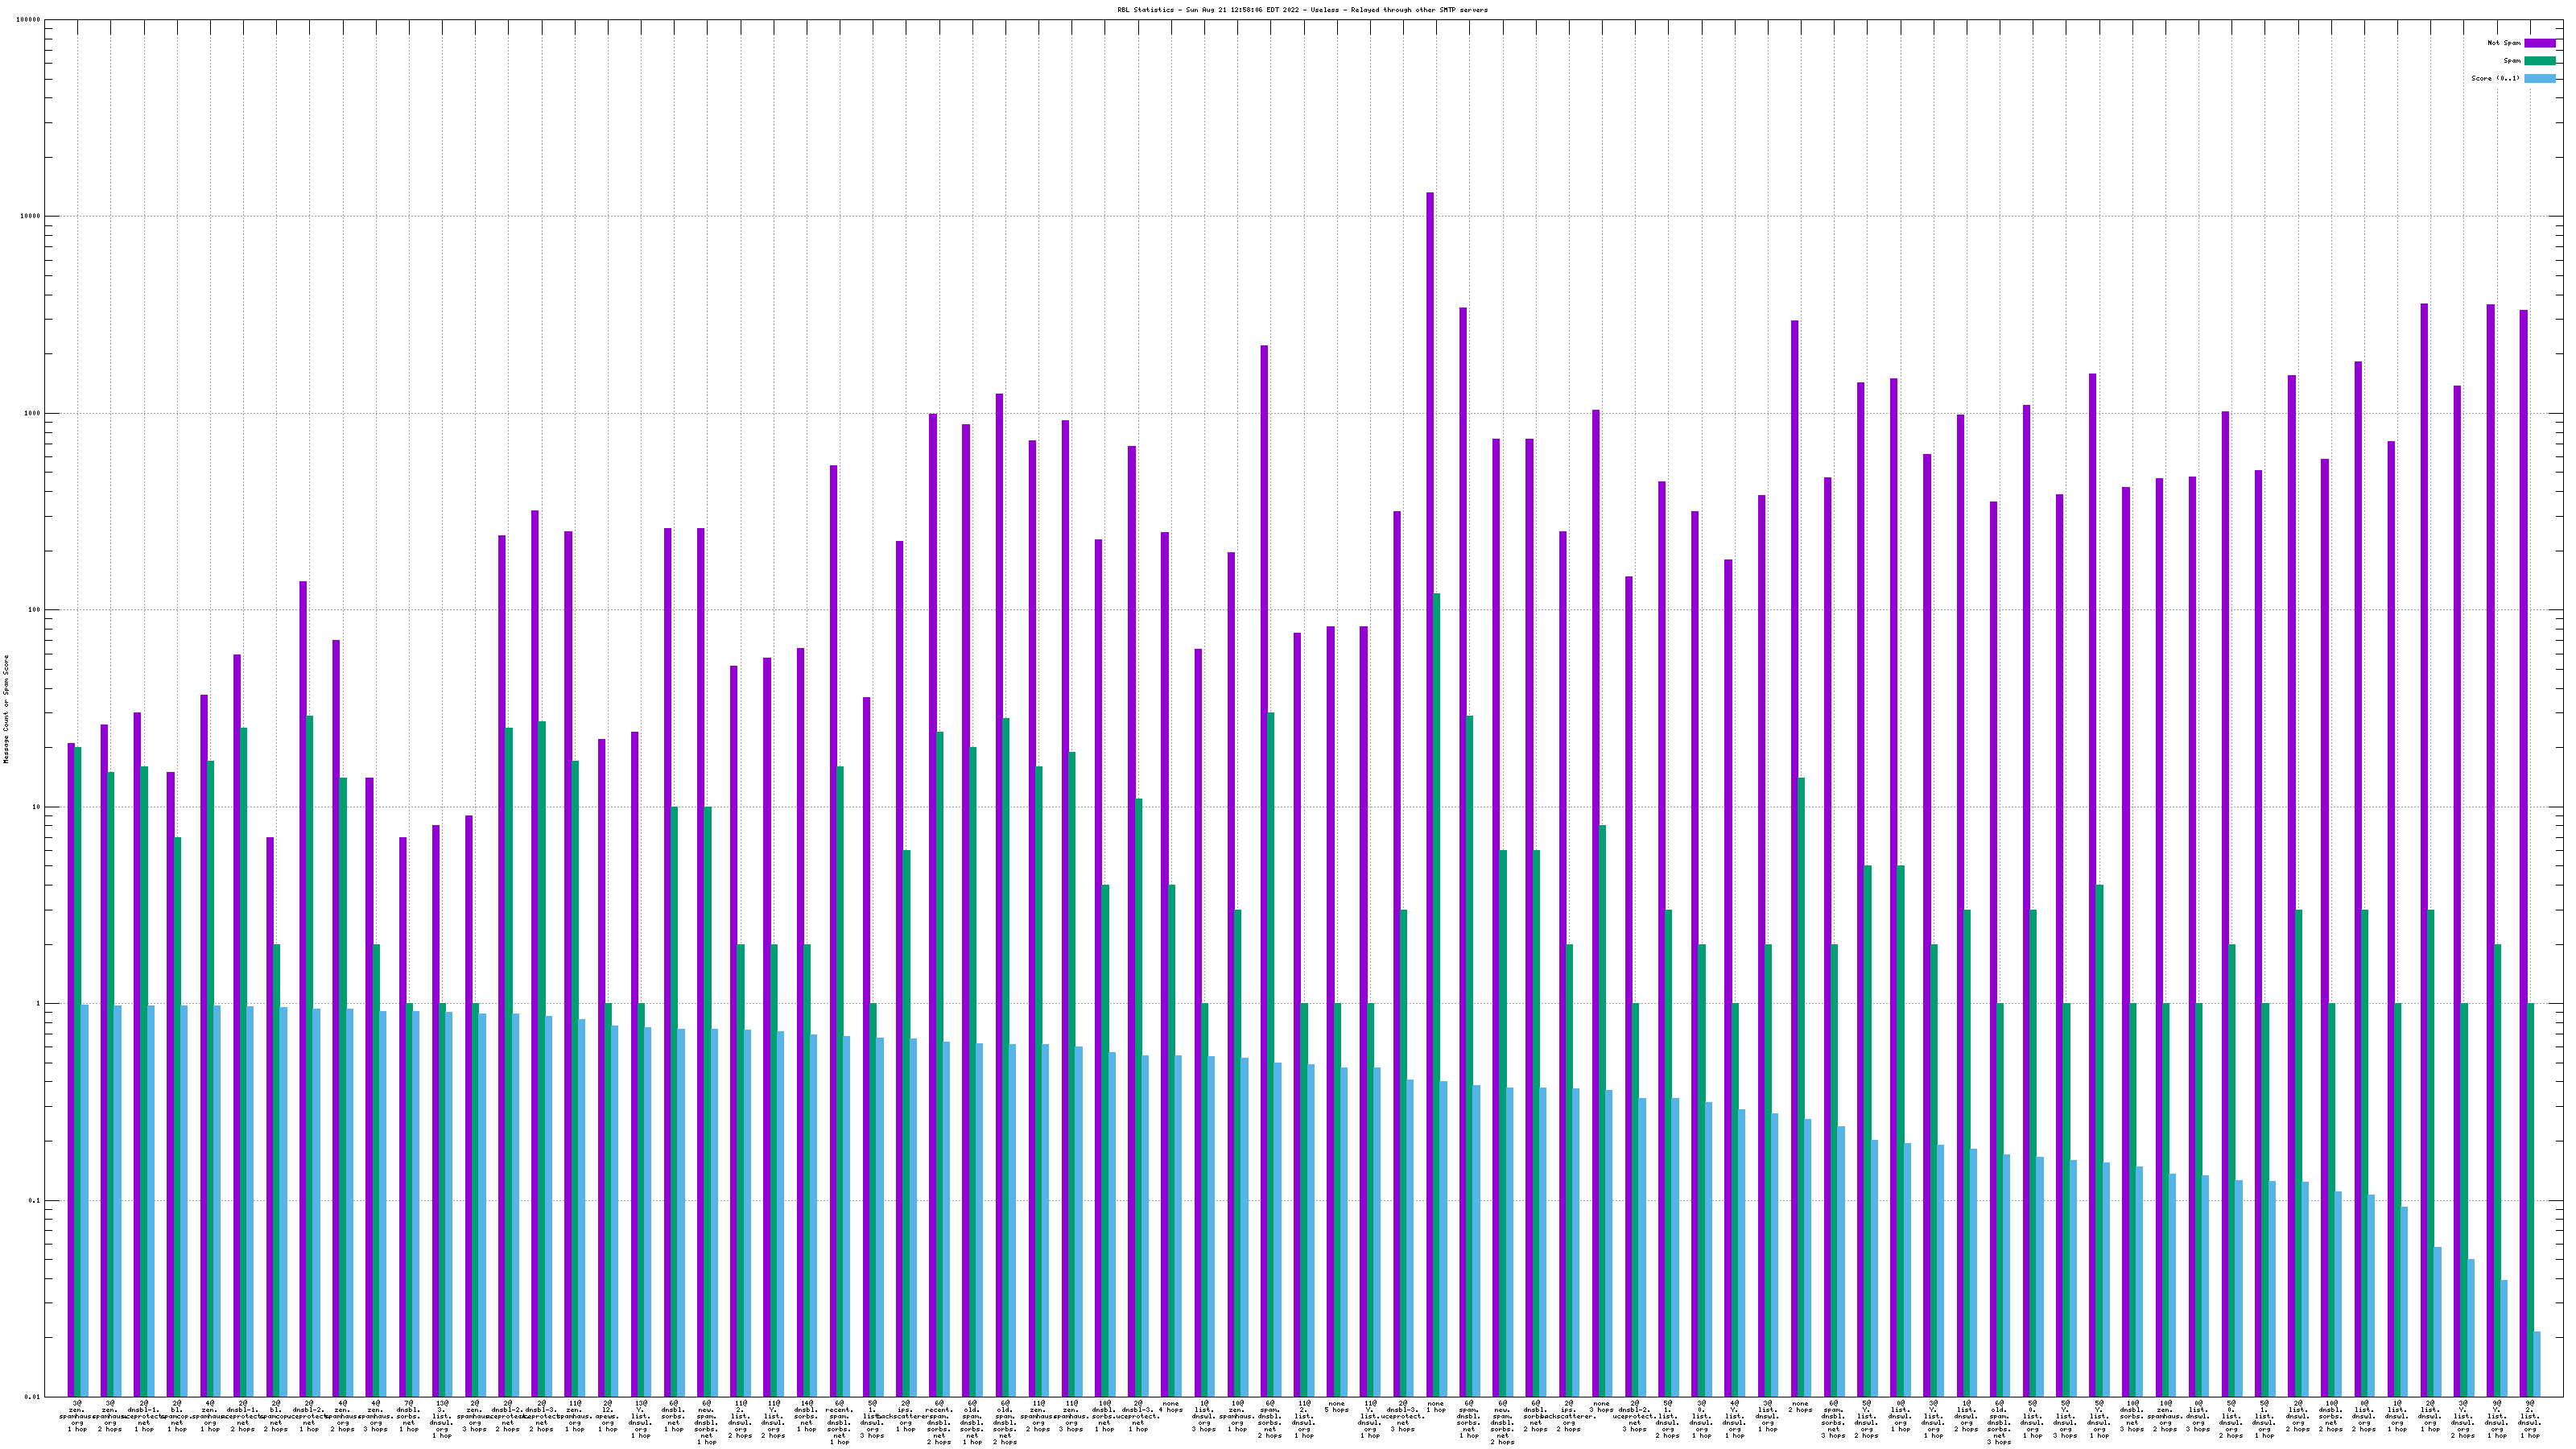Click the 'none 2 hops' x-axis label
The width and height of the screenshot is (2576, 1449).
coord(1800,1407)
